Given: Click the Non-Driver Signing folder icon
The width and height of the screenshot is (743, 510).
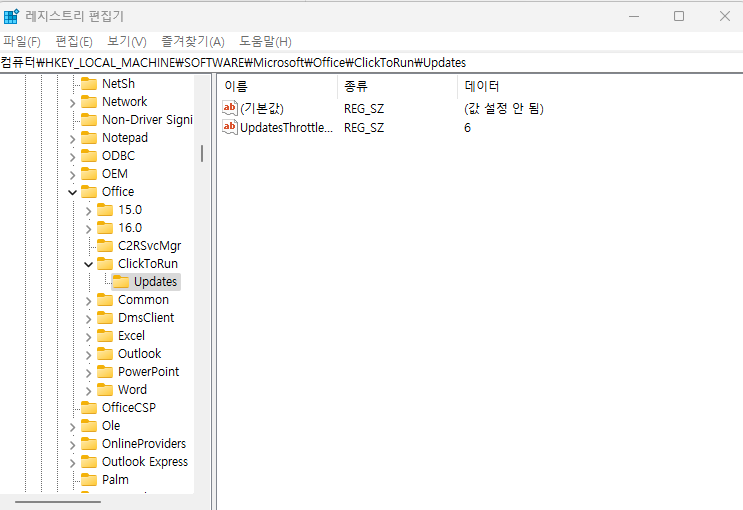Looking at the screenshot, I should tap(89, 120).
